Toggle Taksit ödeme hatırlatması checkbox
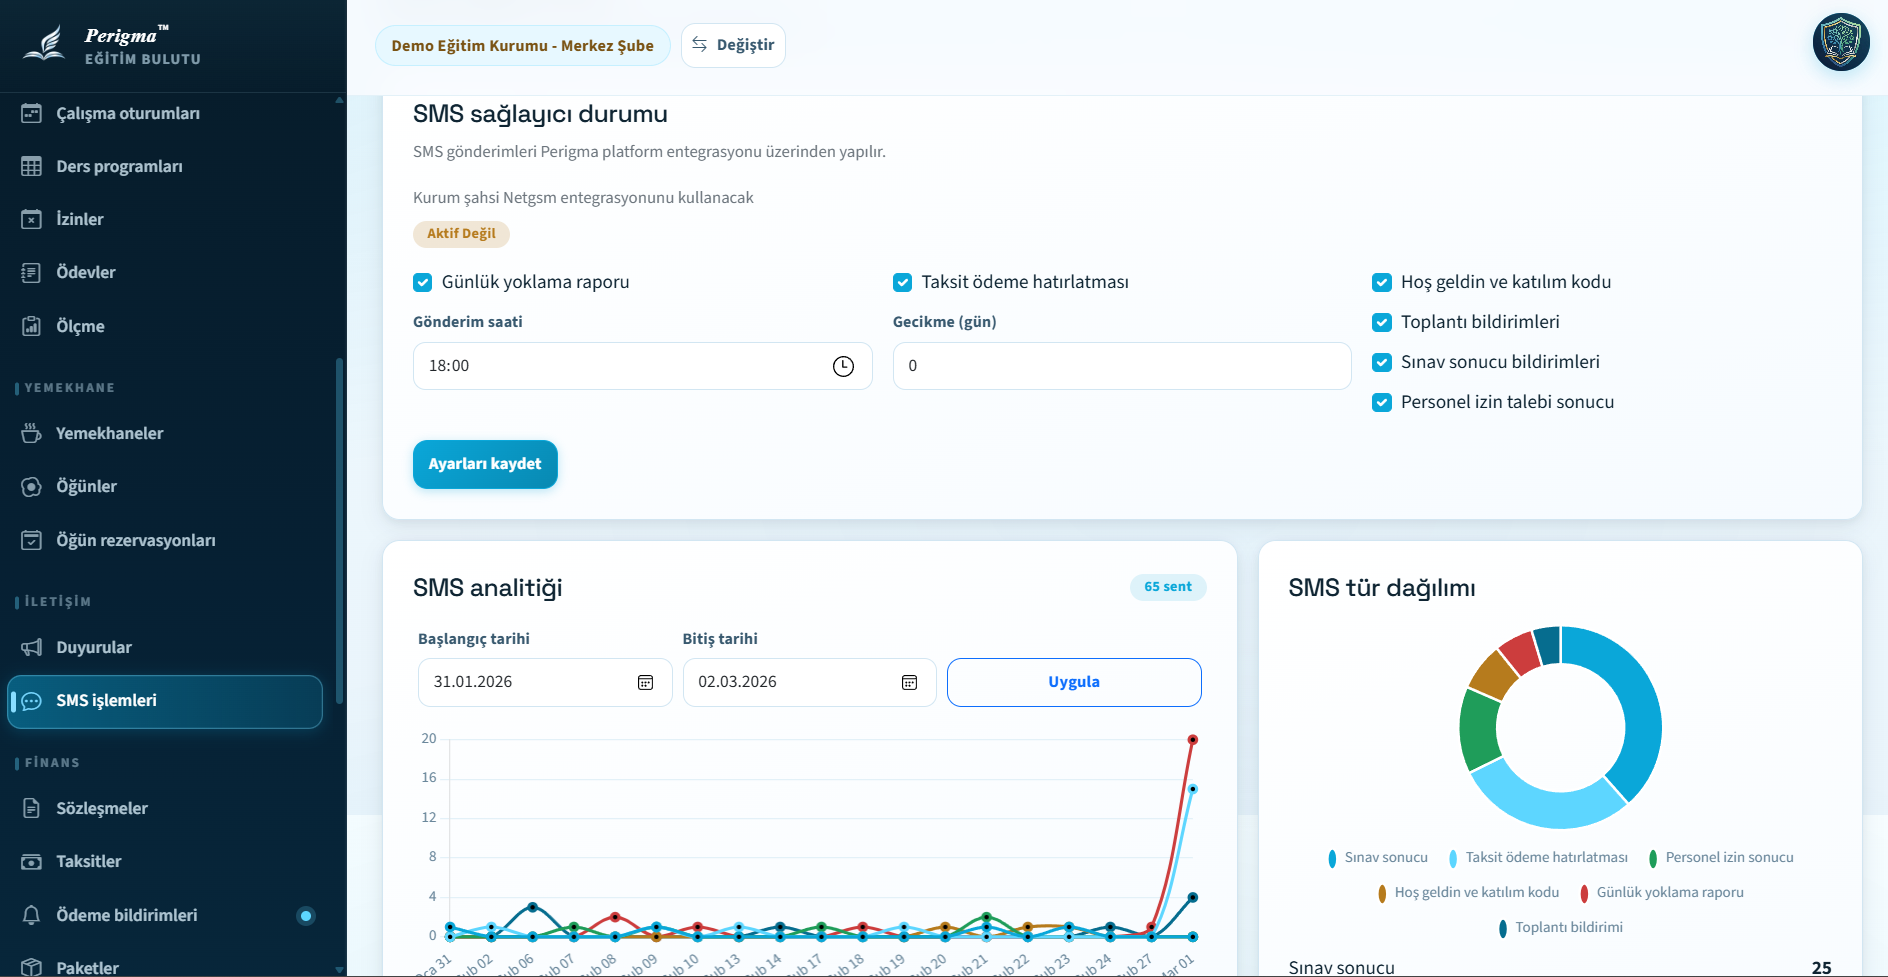Screen dimensions: 1888x977 (x=902, y=283)
